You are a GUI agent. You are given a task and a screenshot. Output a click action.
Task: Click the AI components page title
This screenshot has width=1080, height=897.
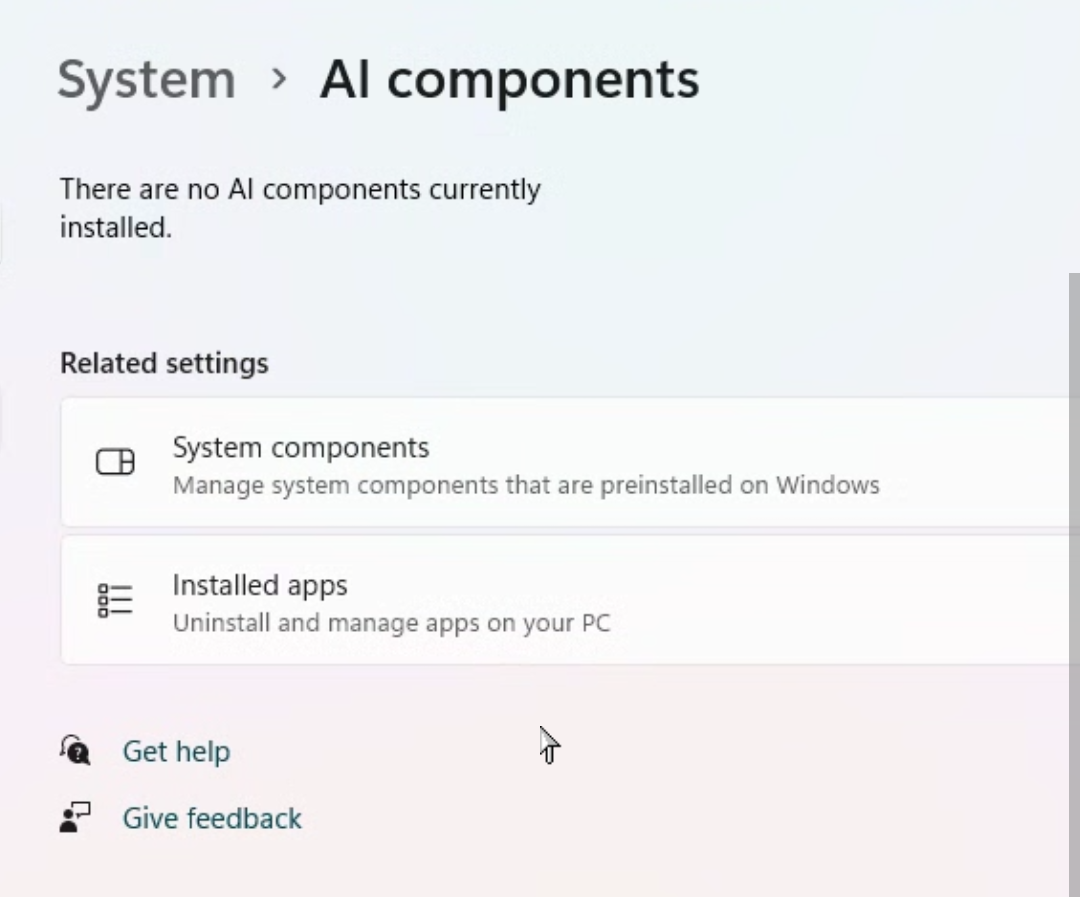click(509, 79)
